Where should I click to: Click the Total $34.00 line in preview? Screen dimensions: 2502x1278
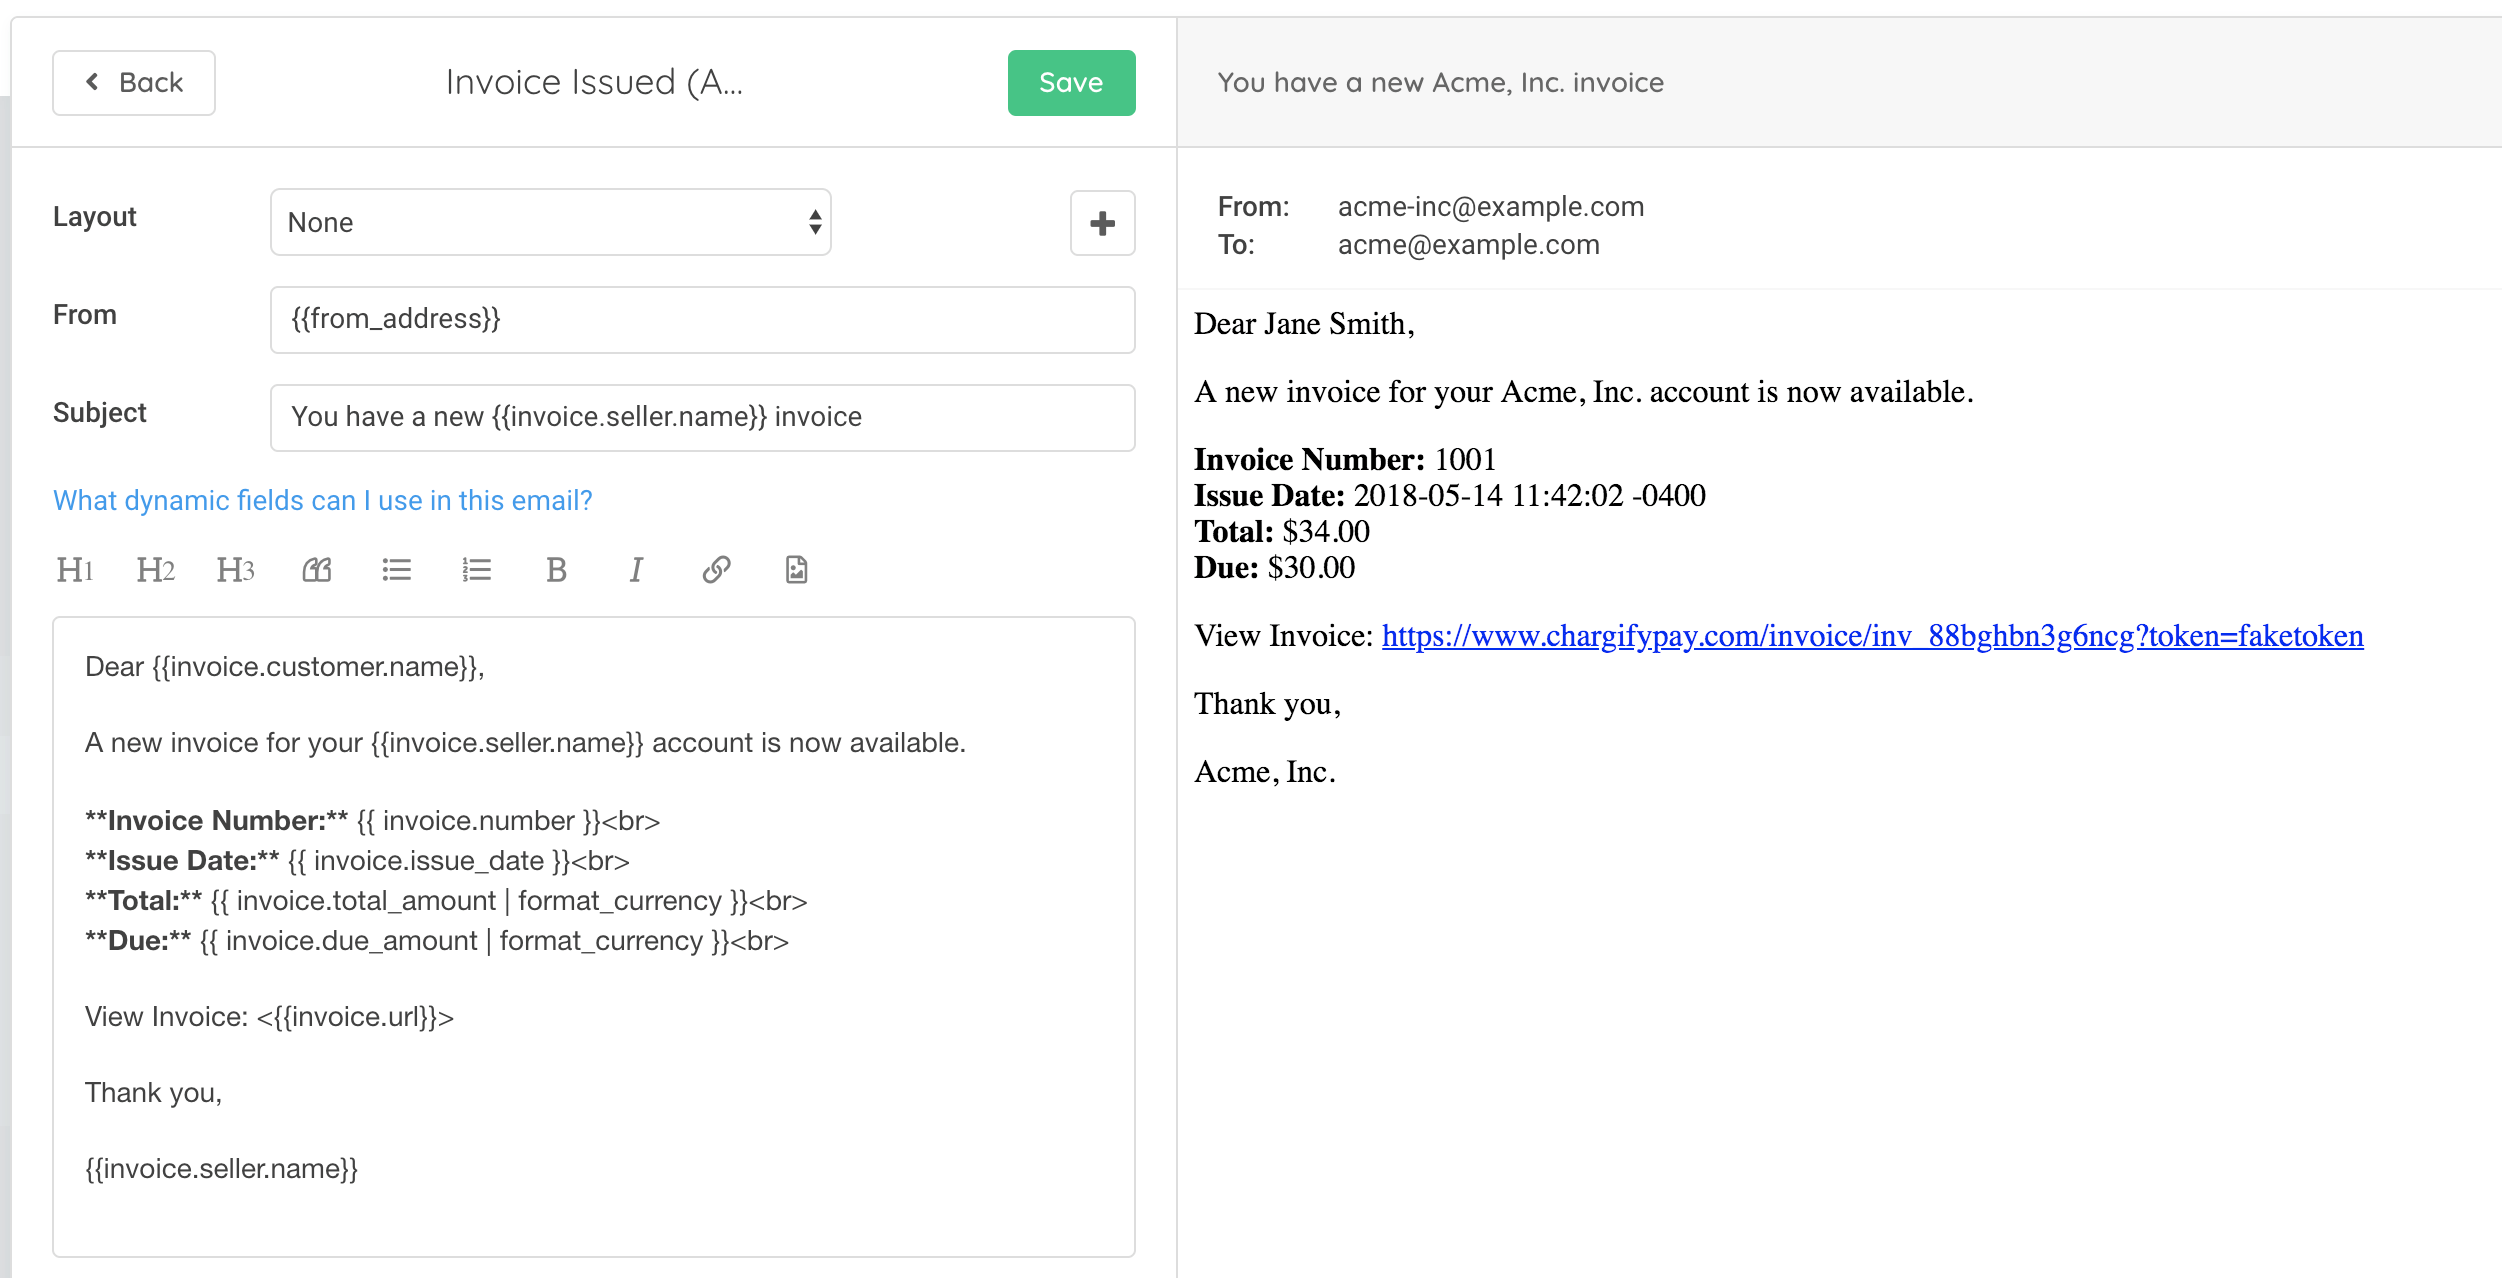(x=1282, y=532)
